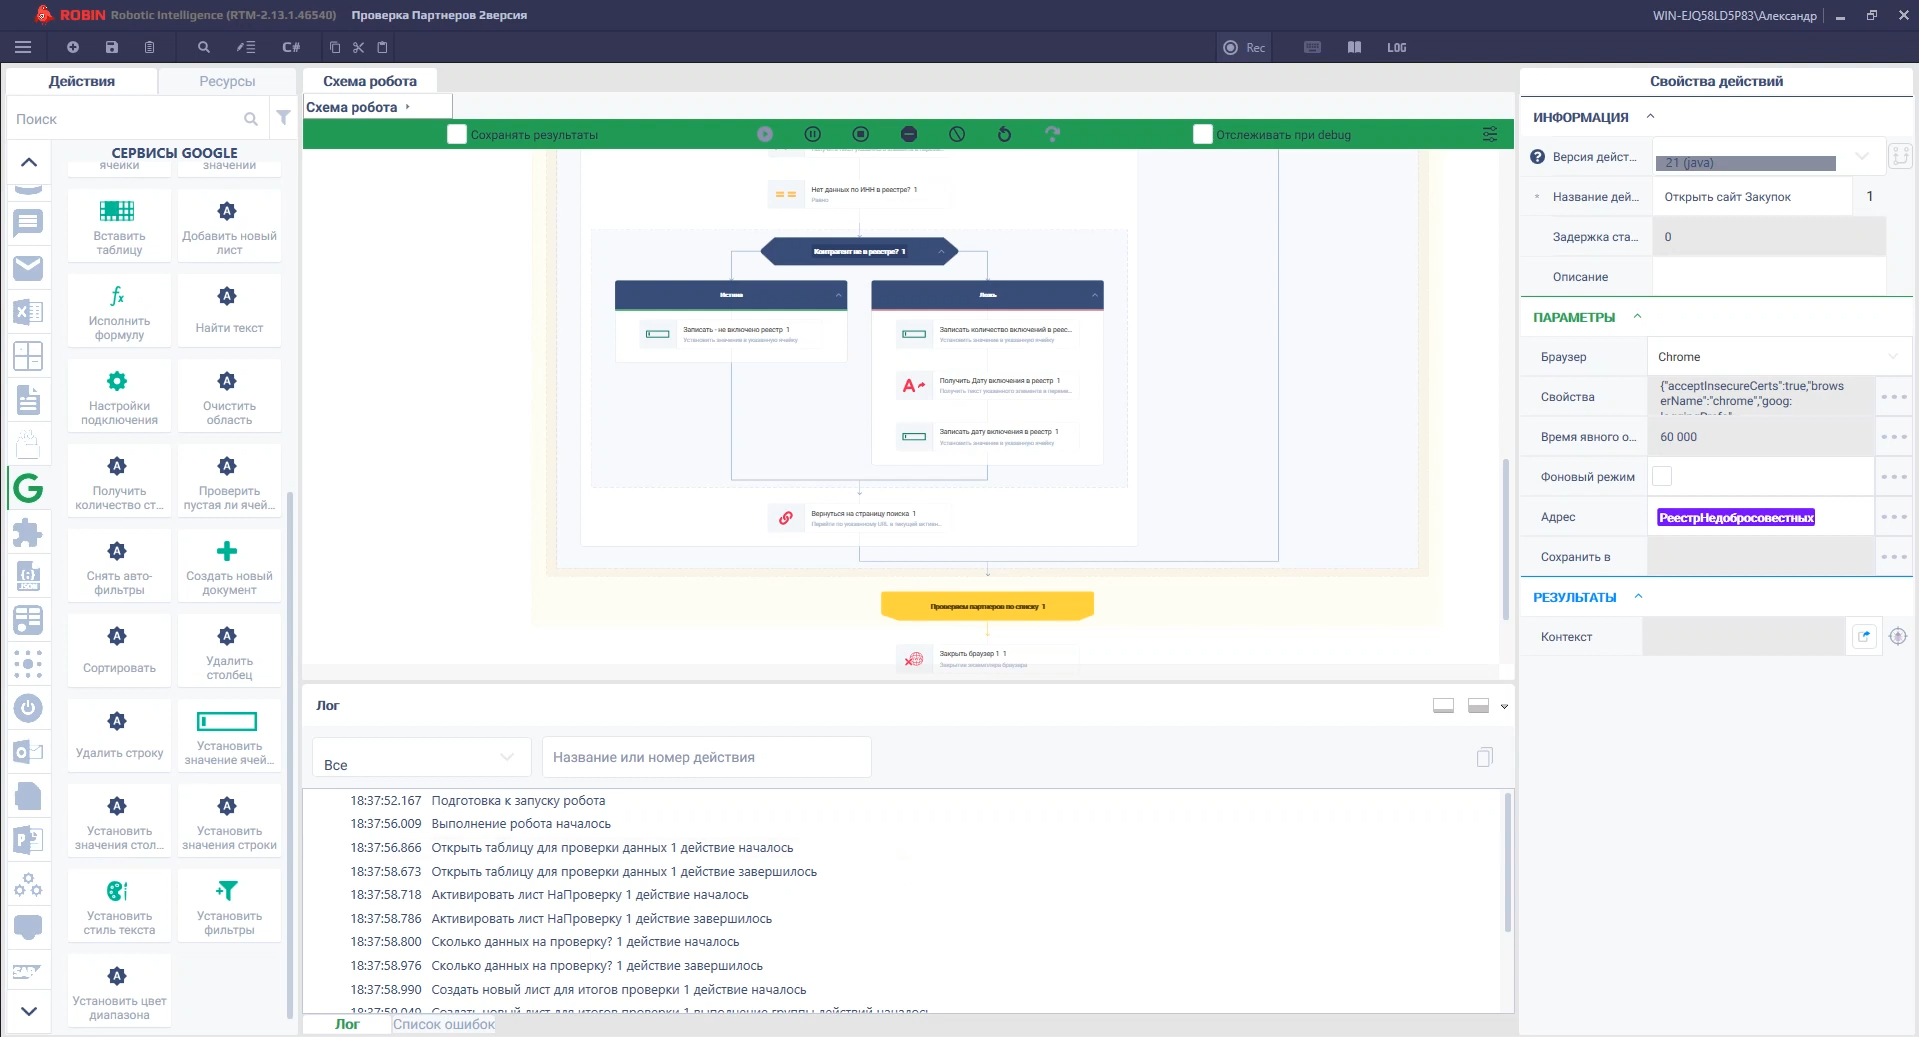Toggle the Фоновый режим checkbox
This screenshot has width=1919, height=1037.
point(1662,477)
